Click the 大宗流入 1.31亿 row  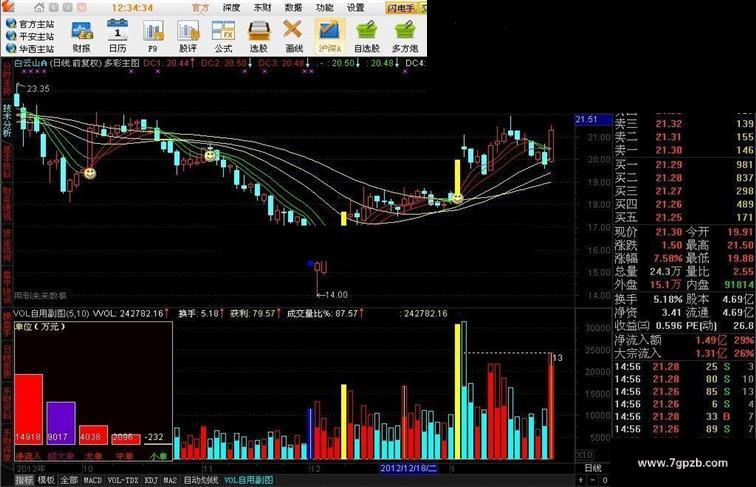point(684,353)
